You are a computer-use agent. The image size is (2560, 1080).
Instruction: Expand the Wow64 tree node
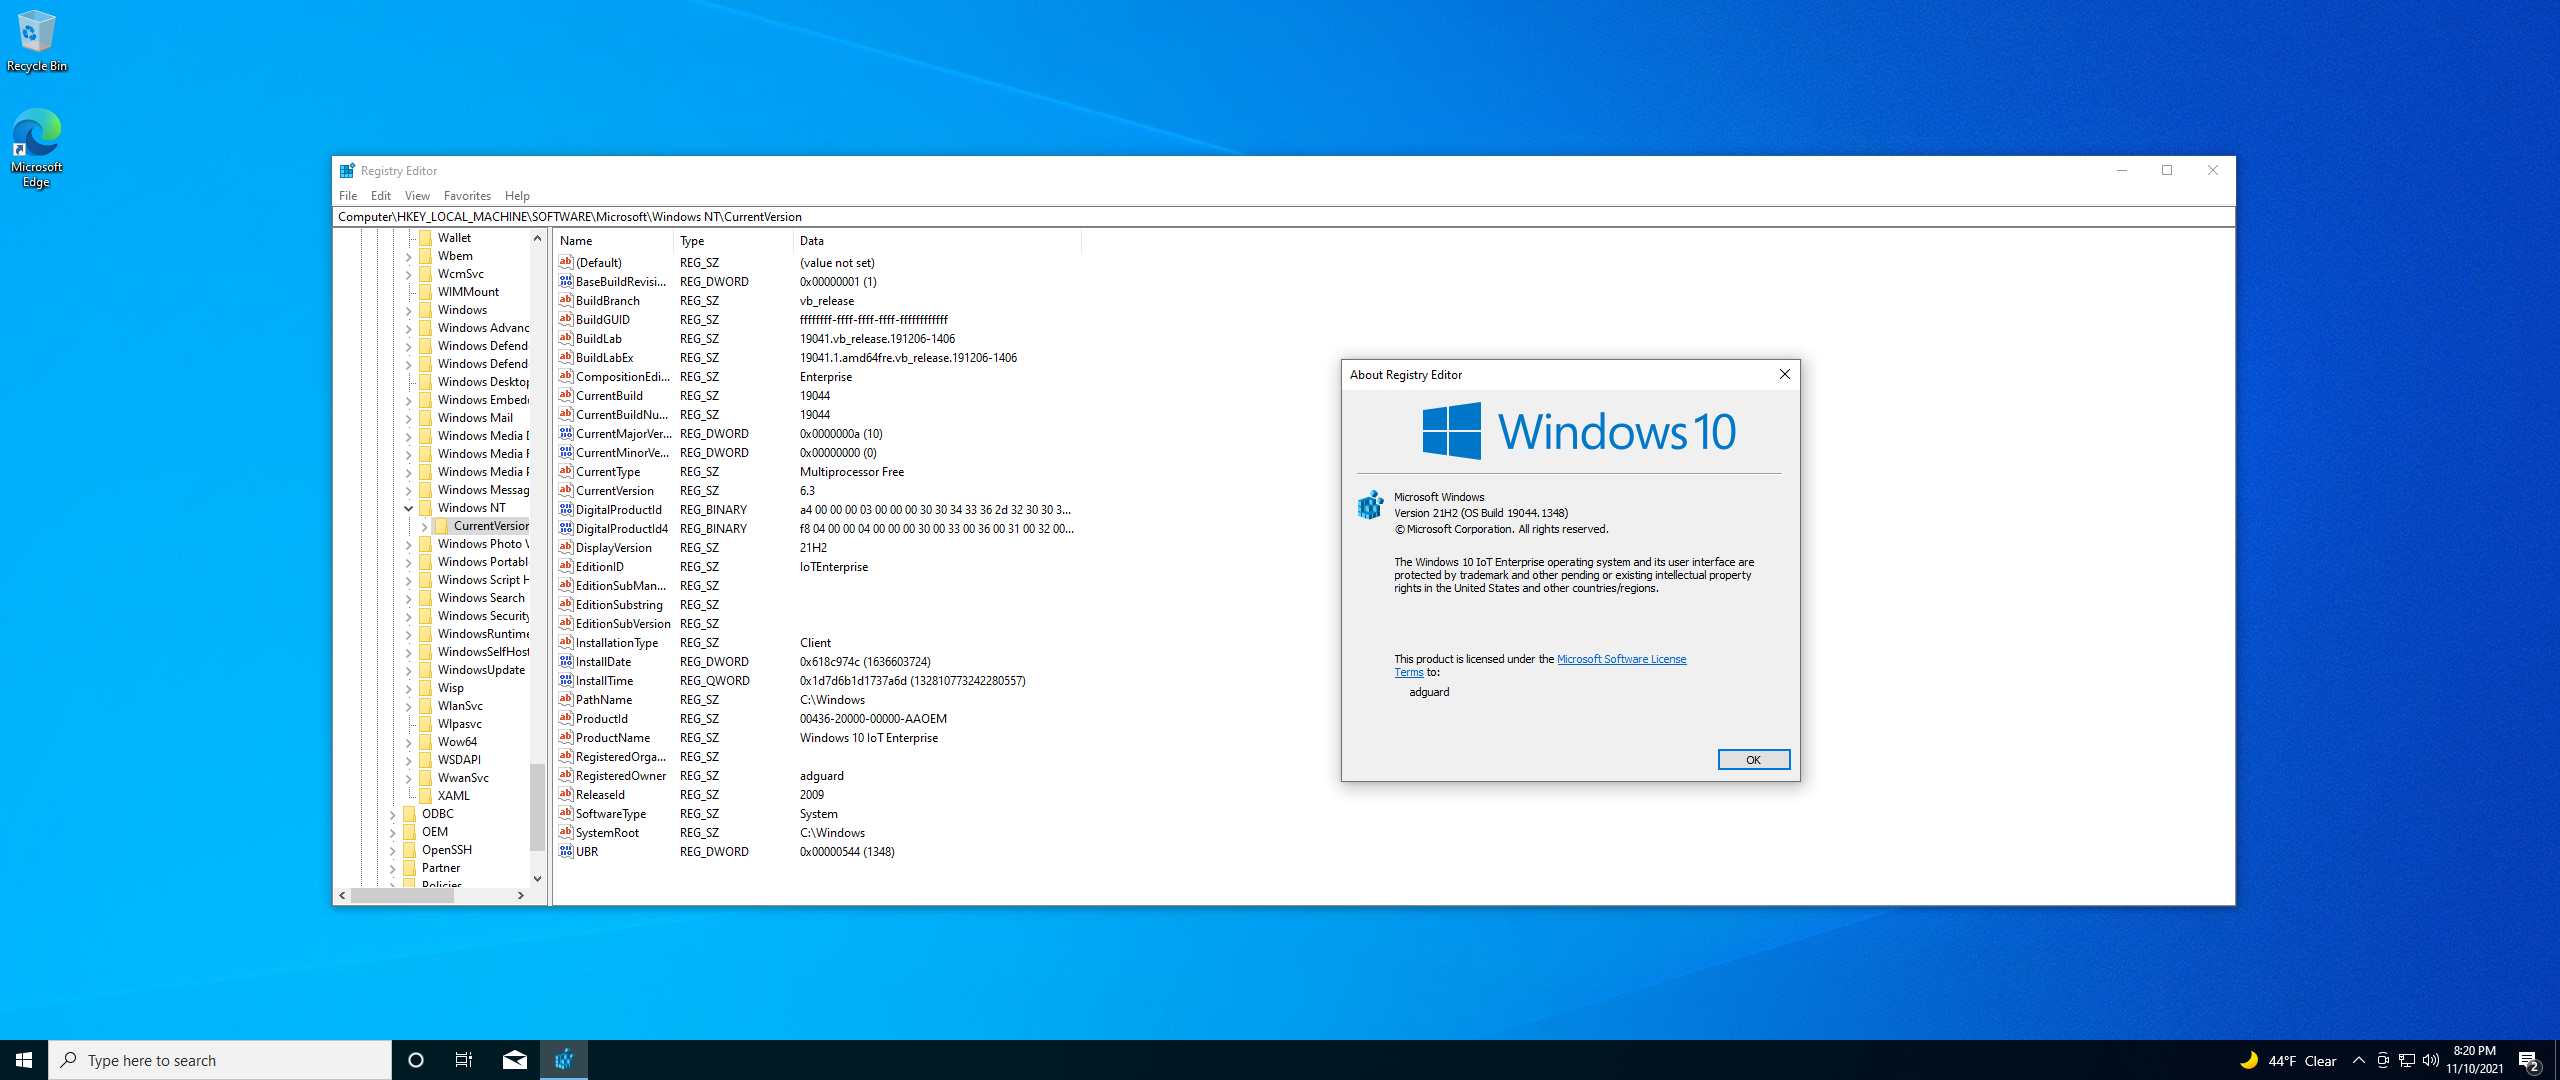409,742
